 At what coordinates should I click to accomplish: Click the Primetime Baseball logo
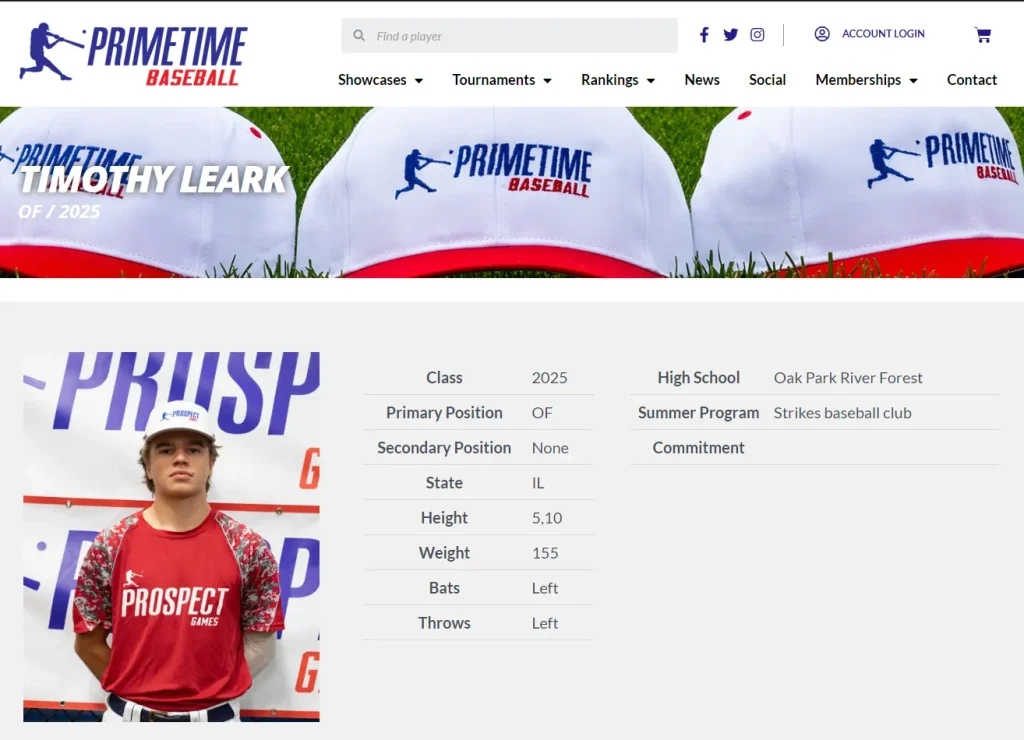point(133,54)
